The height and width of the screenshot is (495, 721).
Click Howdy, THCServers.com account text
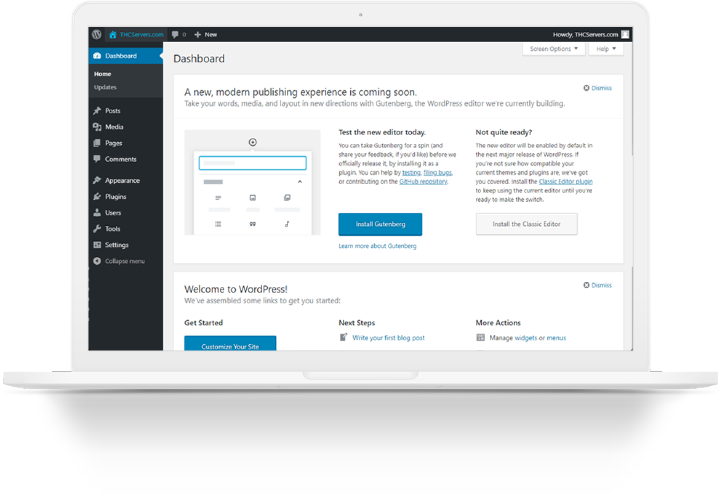click(x=585, y=34)
